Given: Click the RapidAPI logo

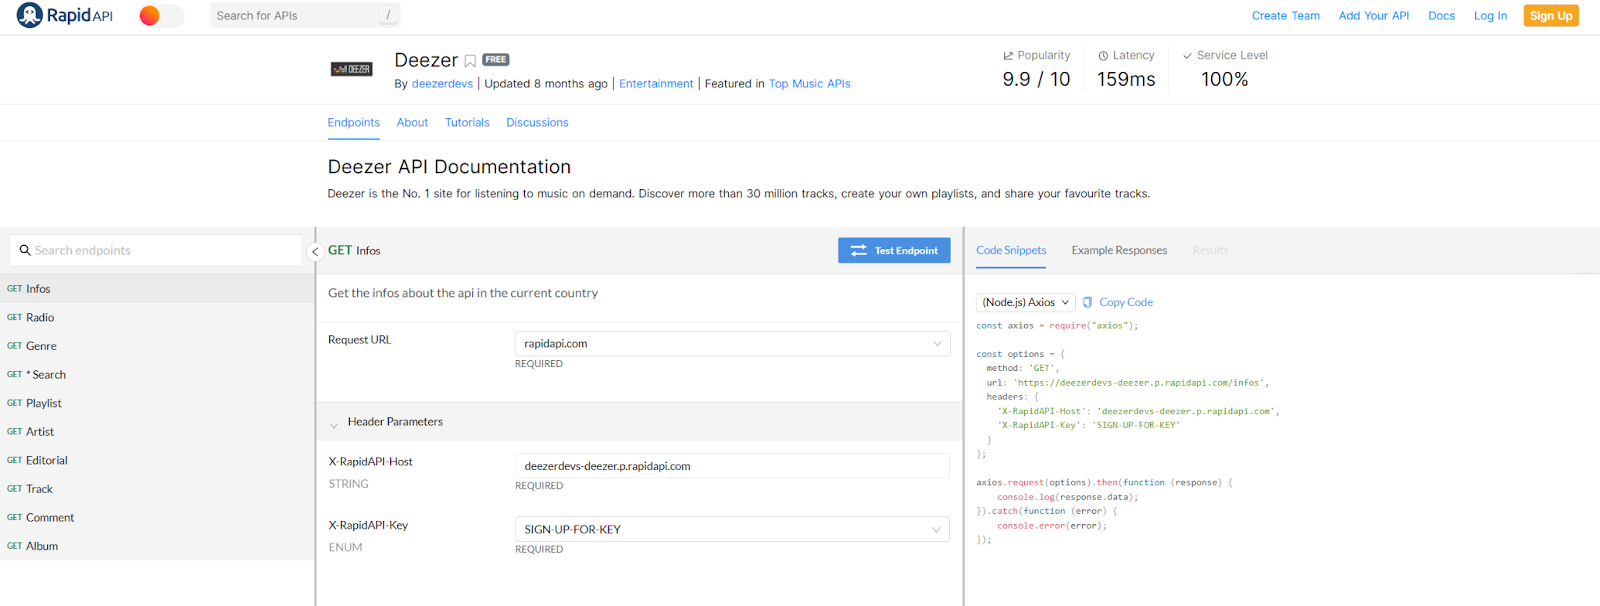Looking at the screenshot, I should pos(65,15).
